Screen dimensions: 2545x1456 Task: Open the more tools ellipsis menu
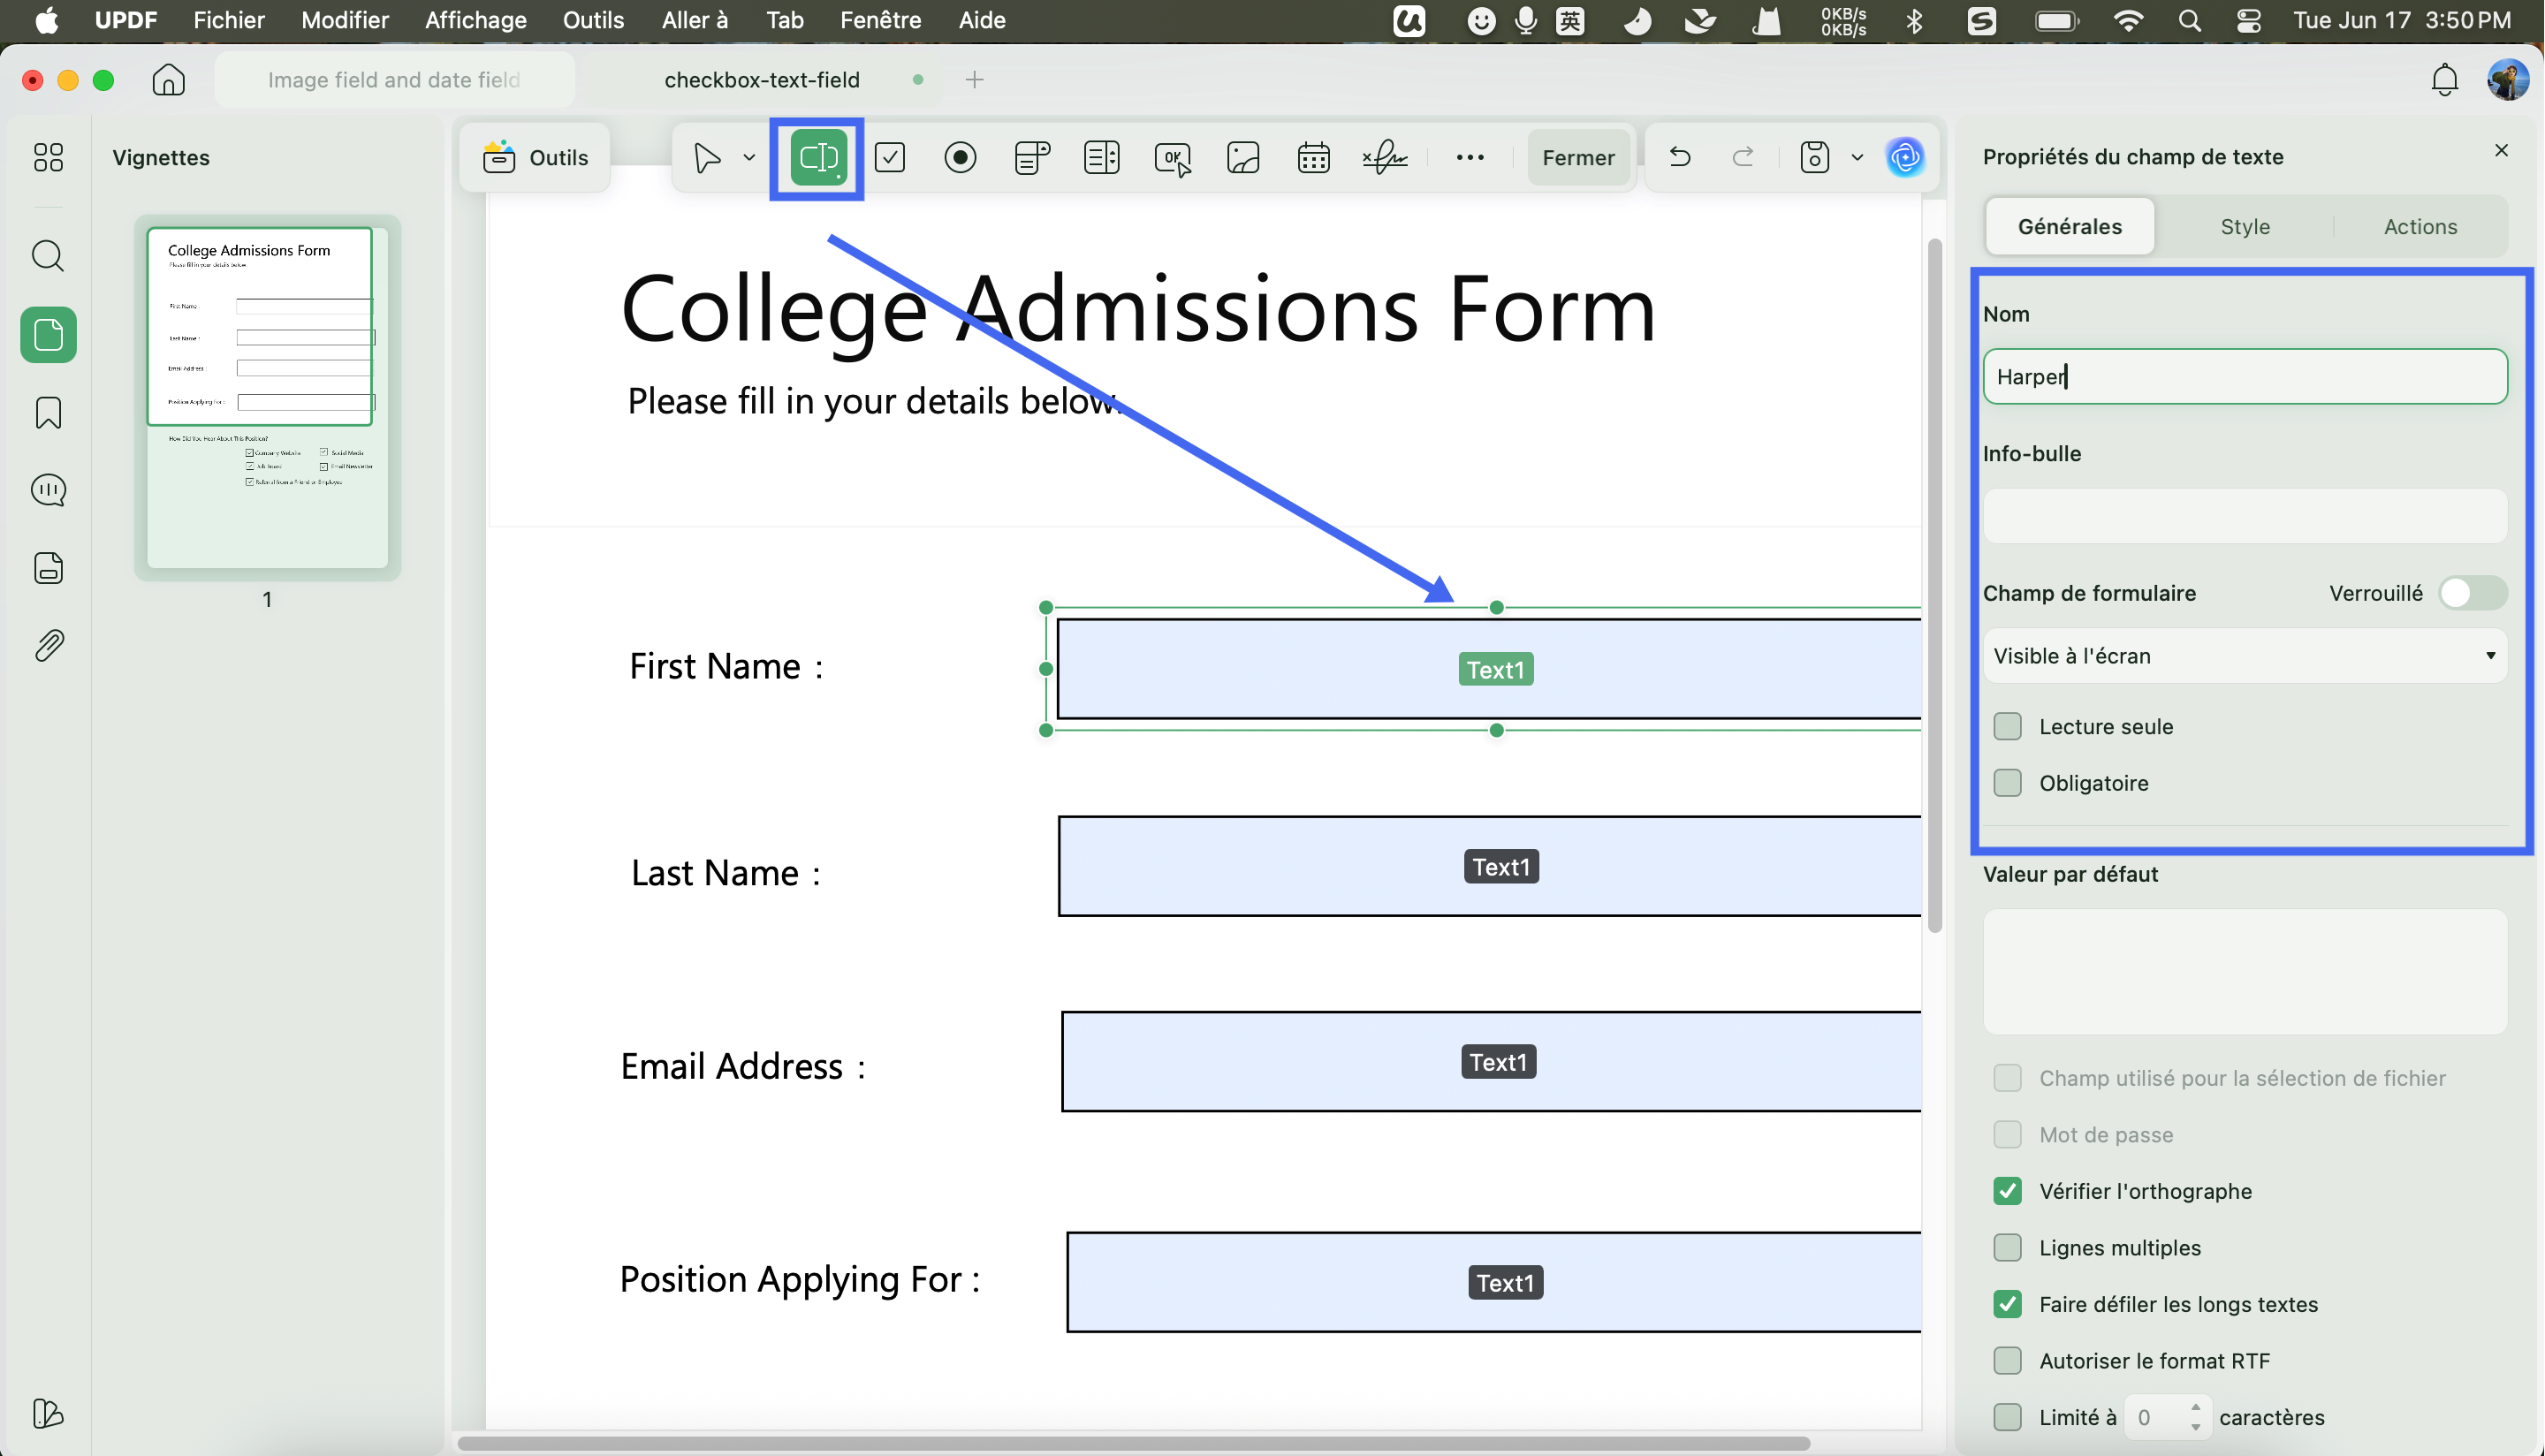click(x=1470, y=157)
